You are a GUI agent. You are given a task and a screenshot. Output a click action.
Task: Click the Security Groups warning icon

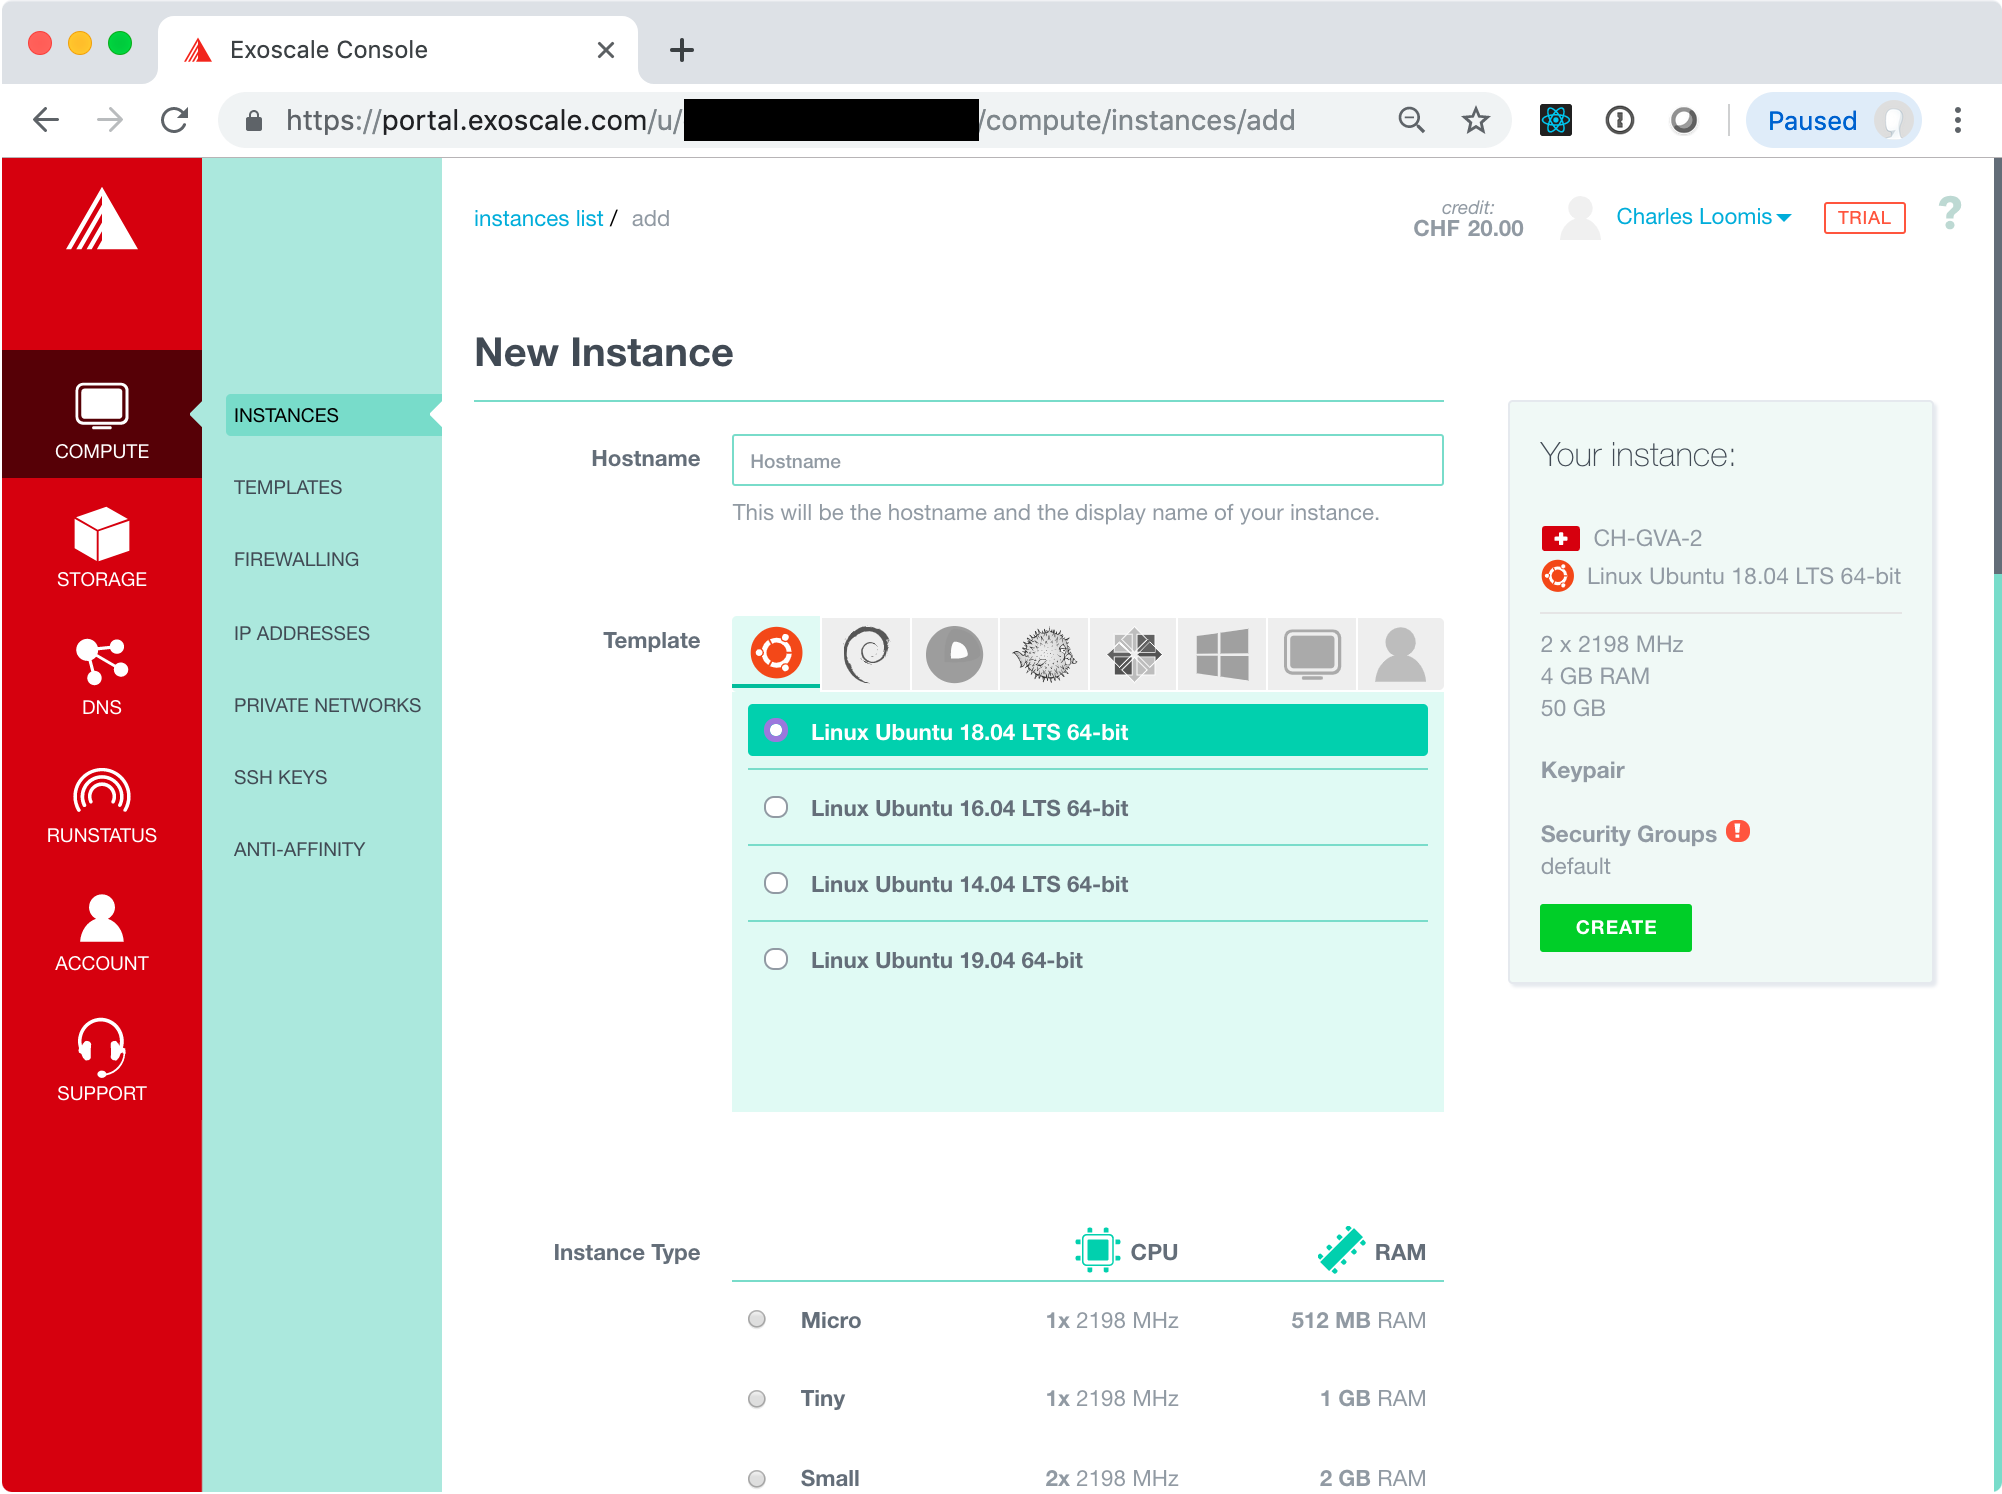click(x=1738, y=831)
